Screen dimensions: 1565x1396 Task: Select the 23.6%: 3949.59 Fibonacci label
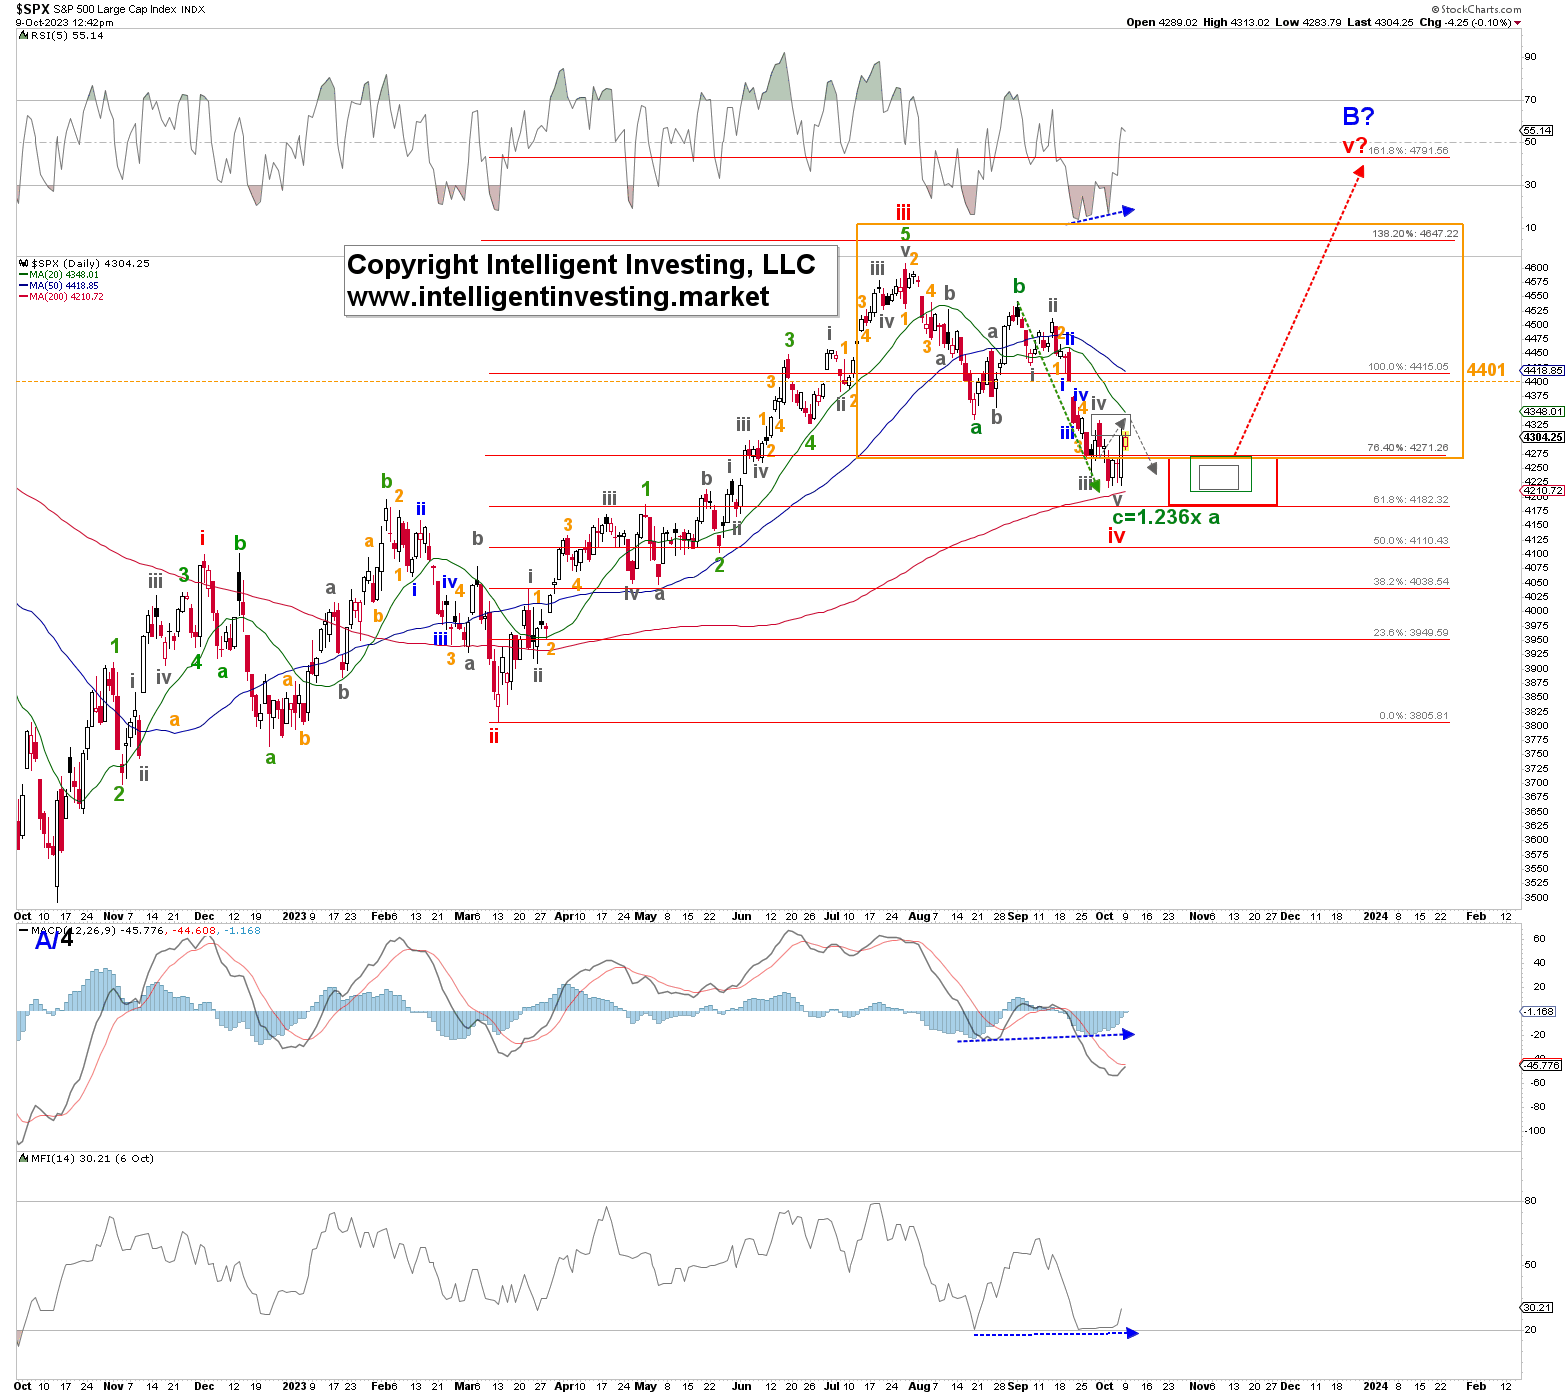point(1411,632)
